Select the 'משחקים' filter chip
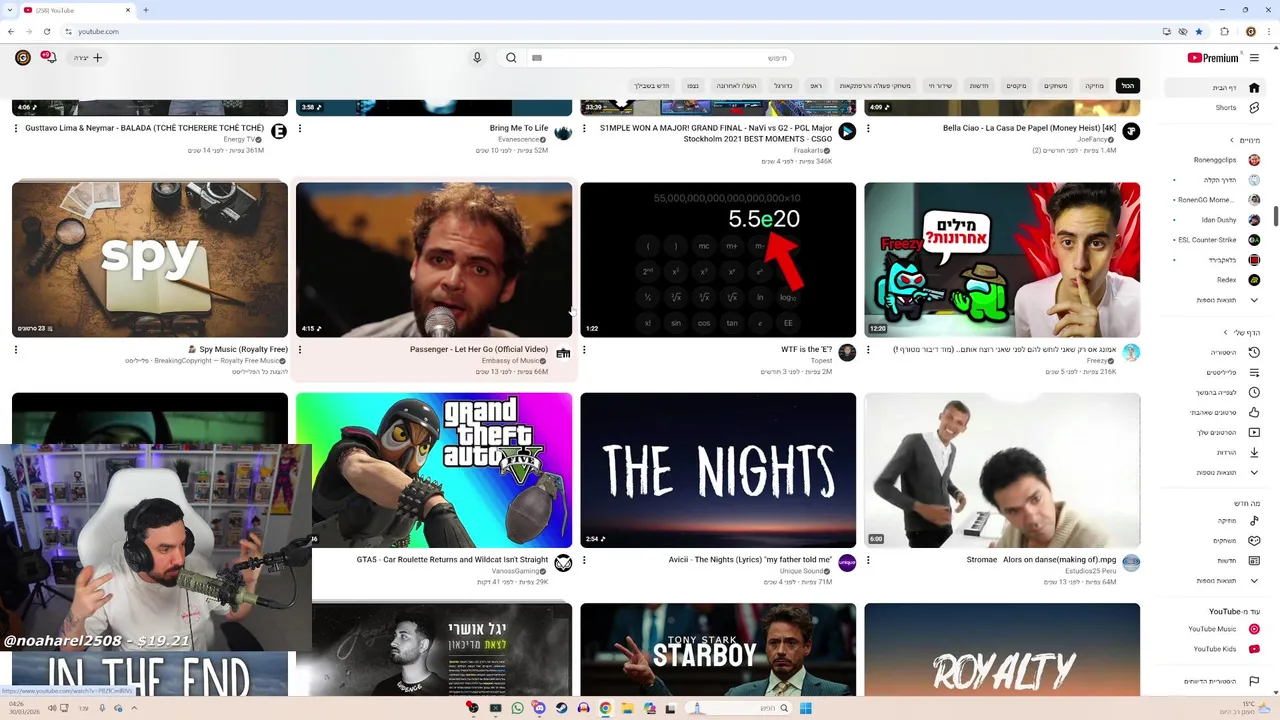This screenshot has height=720, width=1280. click(1056, 86)
